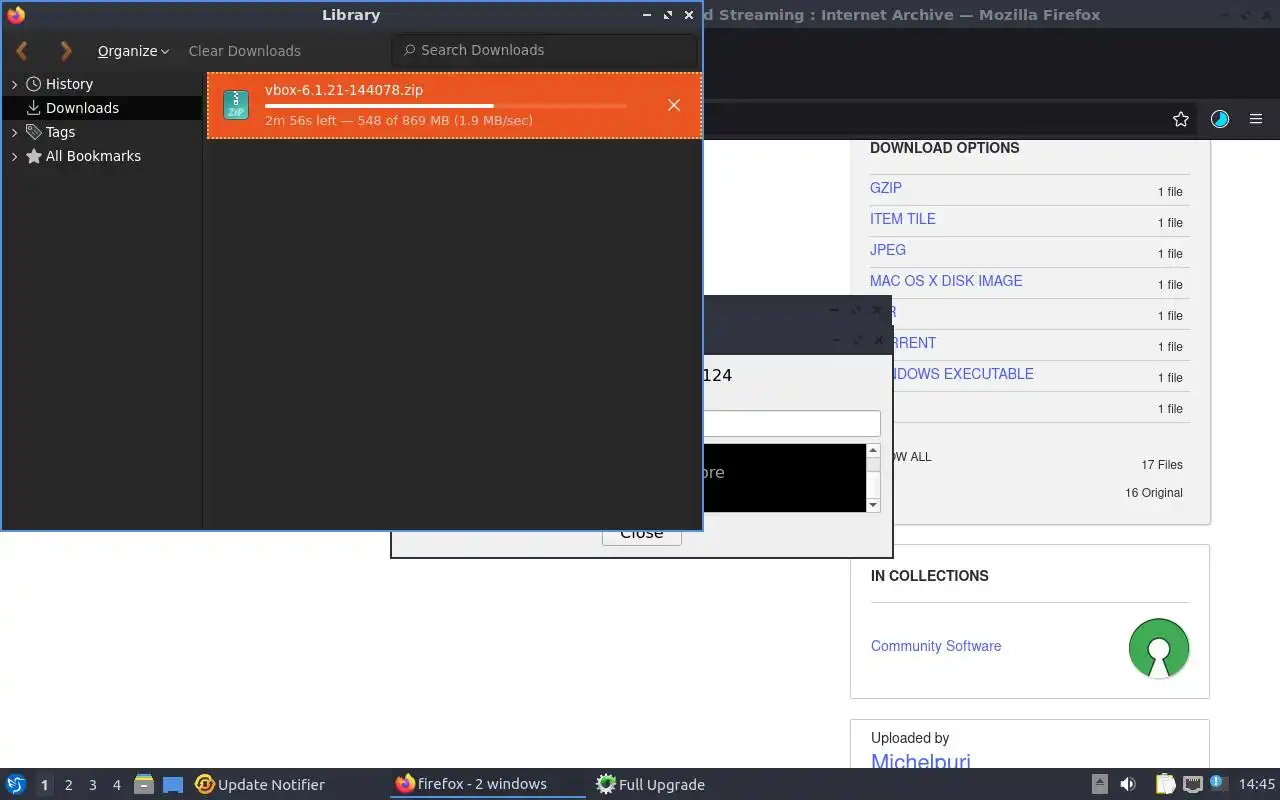Select Downloads in Library sidebar

coord(82,108)
